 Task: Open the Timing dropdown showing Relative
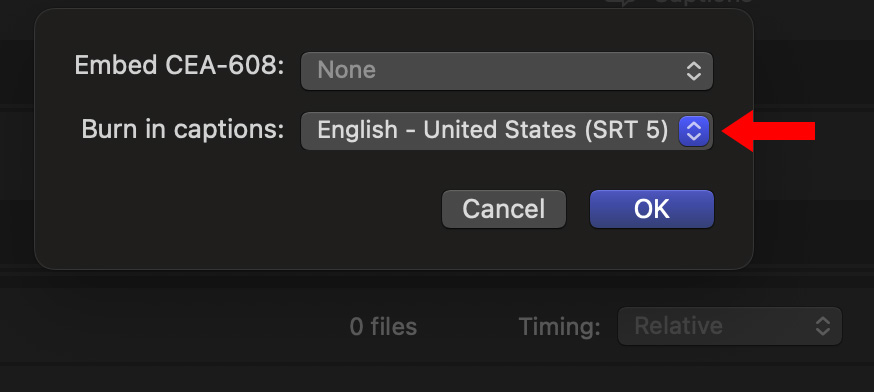(x=730, y=326)
